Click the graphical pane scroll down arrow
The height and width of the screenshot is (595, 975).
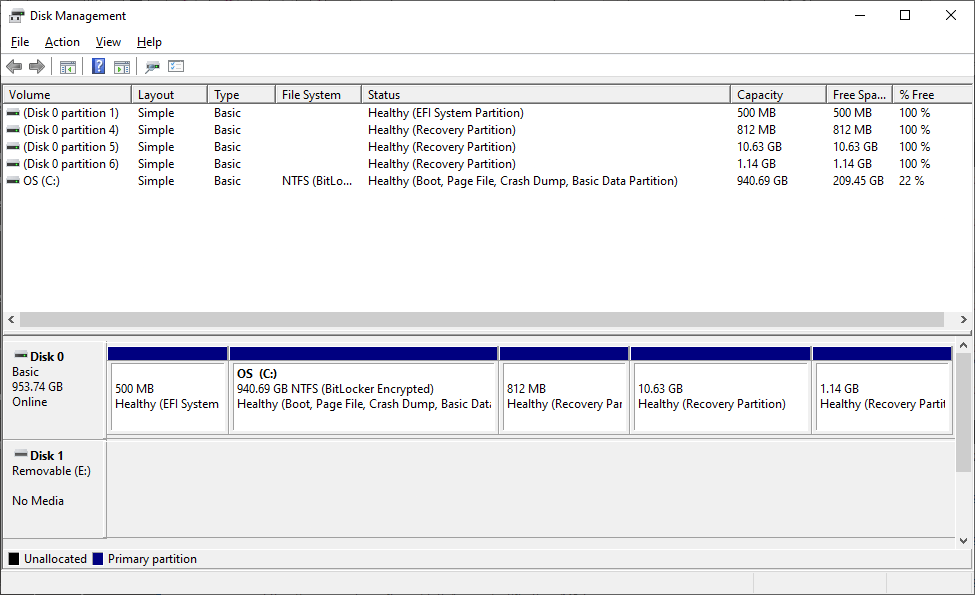[963, 541]
